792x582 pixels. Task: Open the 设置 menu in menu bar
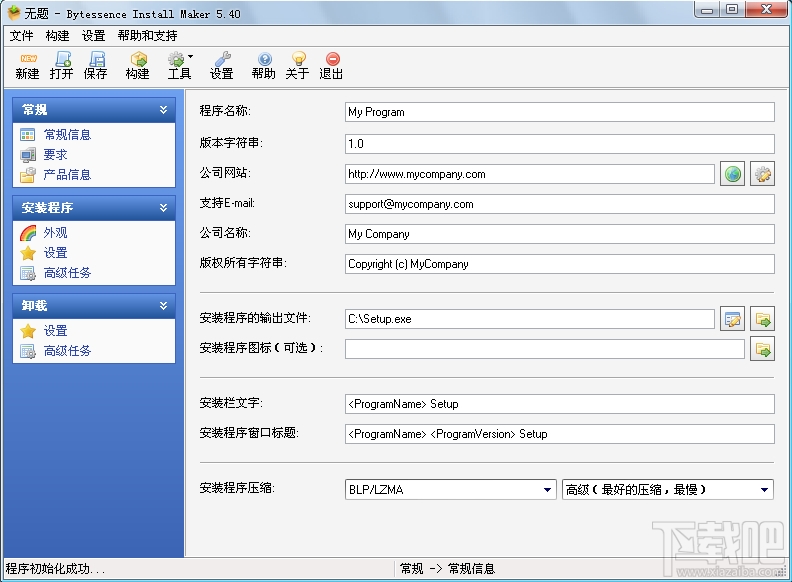[x=93, y=36]
